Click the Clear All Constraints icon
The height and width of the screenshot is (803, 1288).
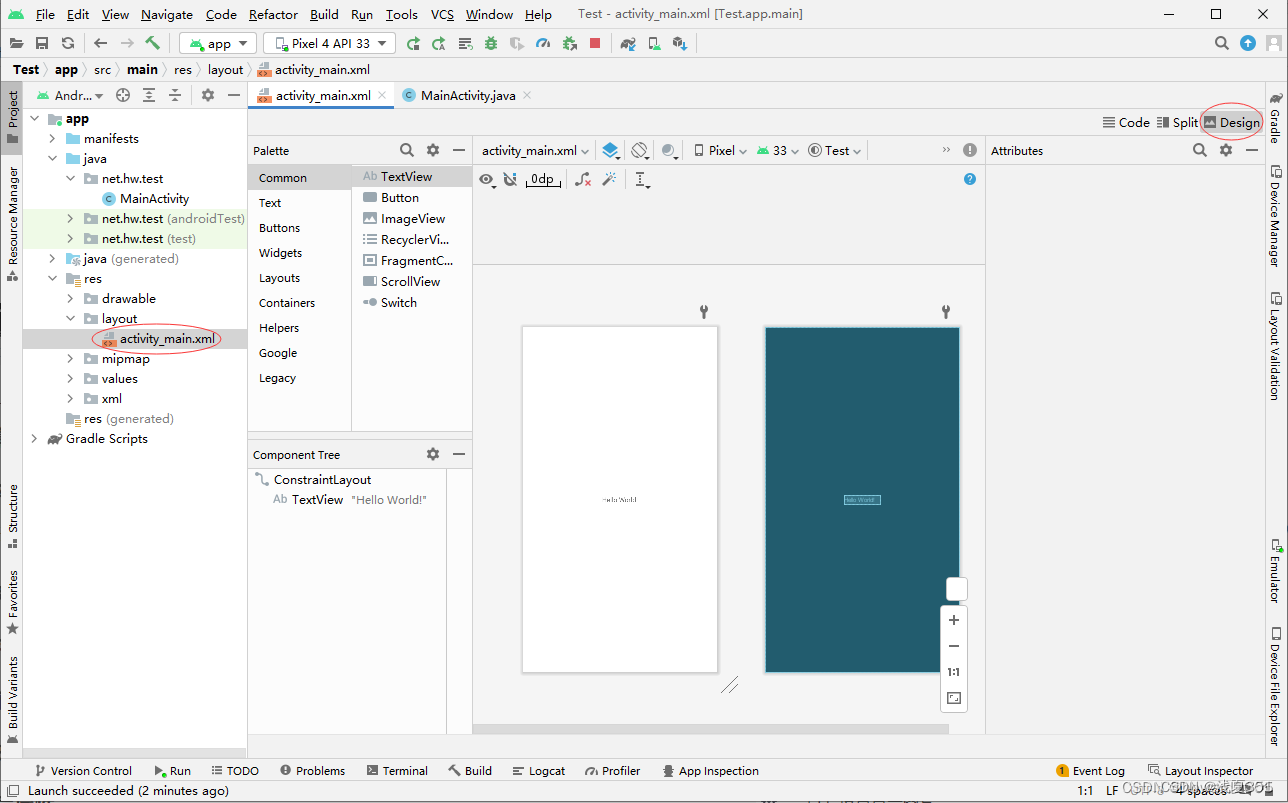pyautogui.click(x=583, y=179)
